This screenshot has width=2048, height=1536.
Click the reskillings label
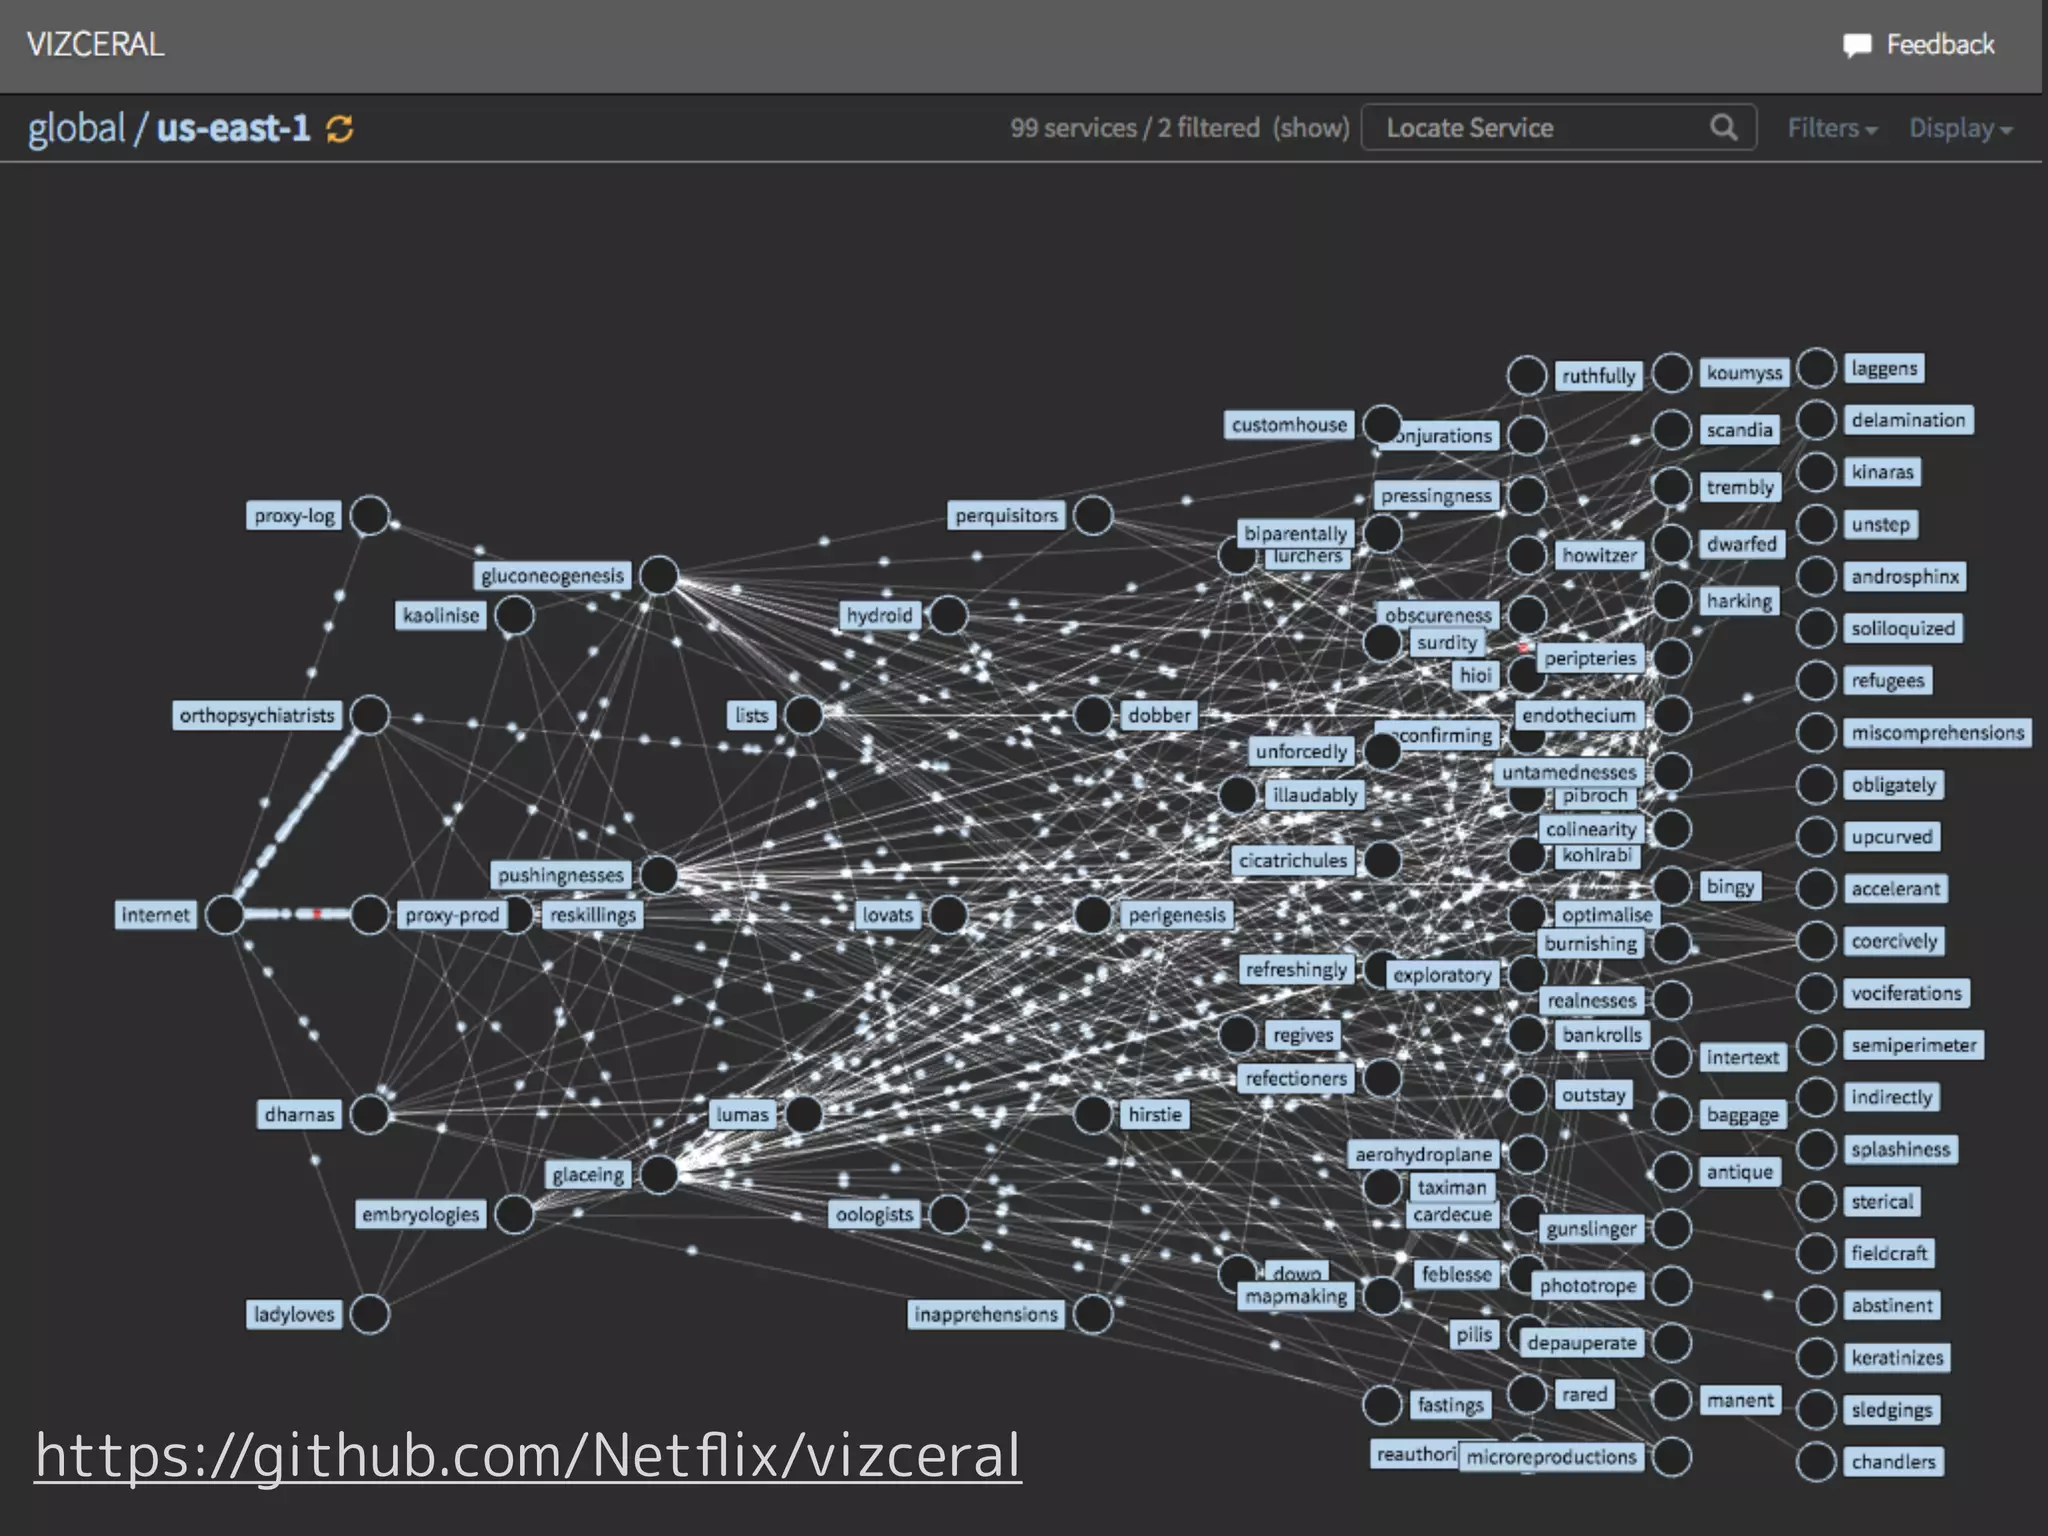coord(593,915)
